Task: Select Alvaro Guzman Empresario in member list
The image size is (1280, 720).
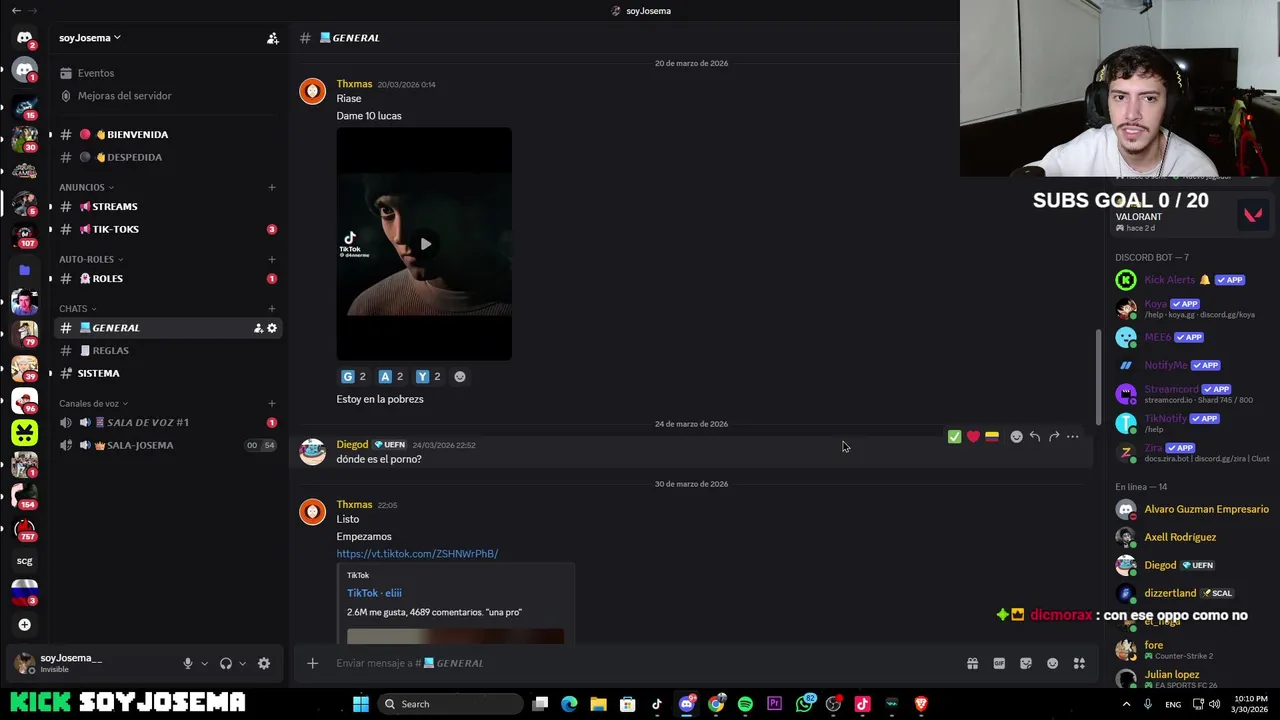Action: coord(1193,509)
